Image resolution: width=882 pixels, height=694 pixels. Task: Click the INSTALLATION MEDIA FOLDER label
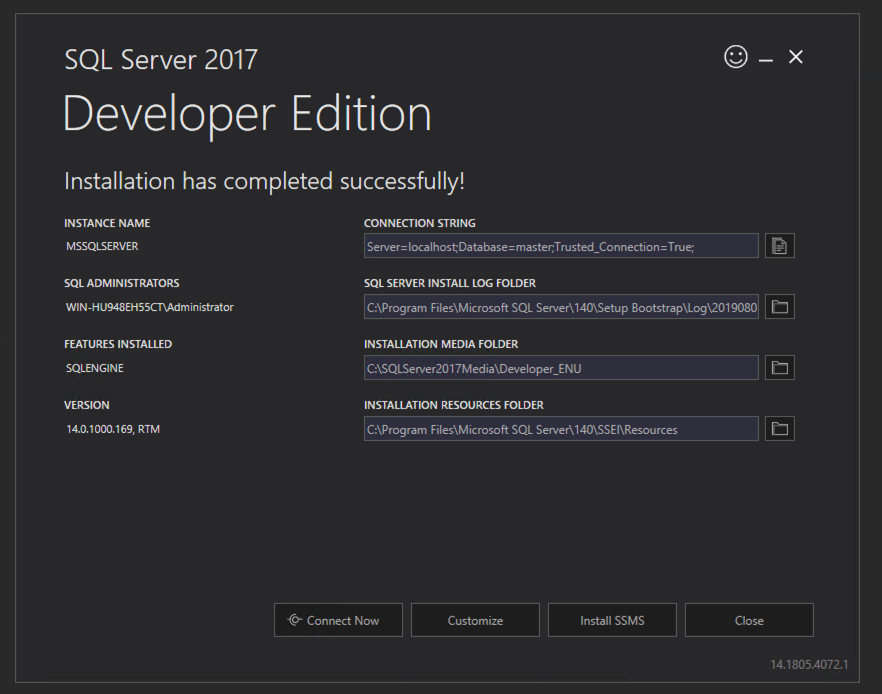coord(441,344)
